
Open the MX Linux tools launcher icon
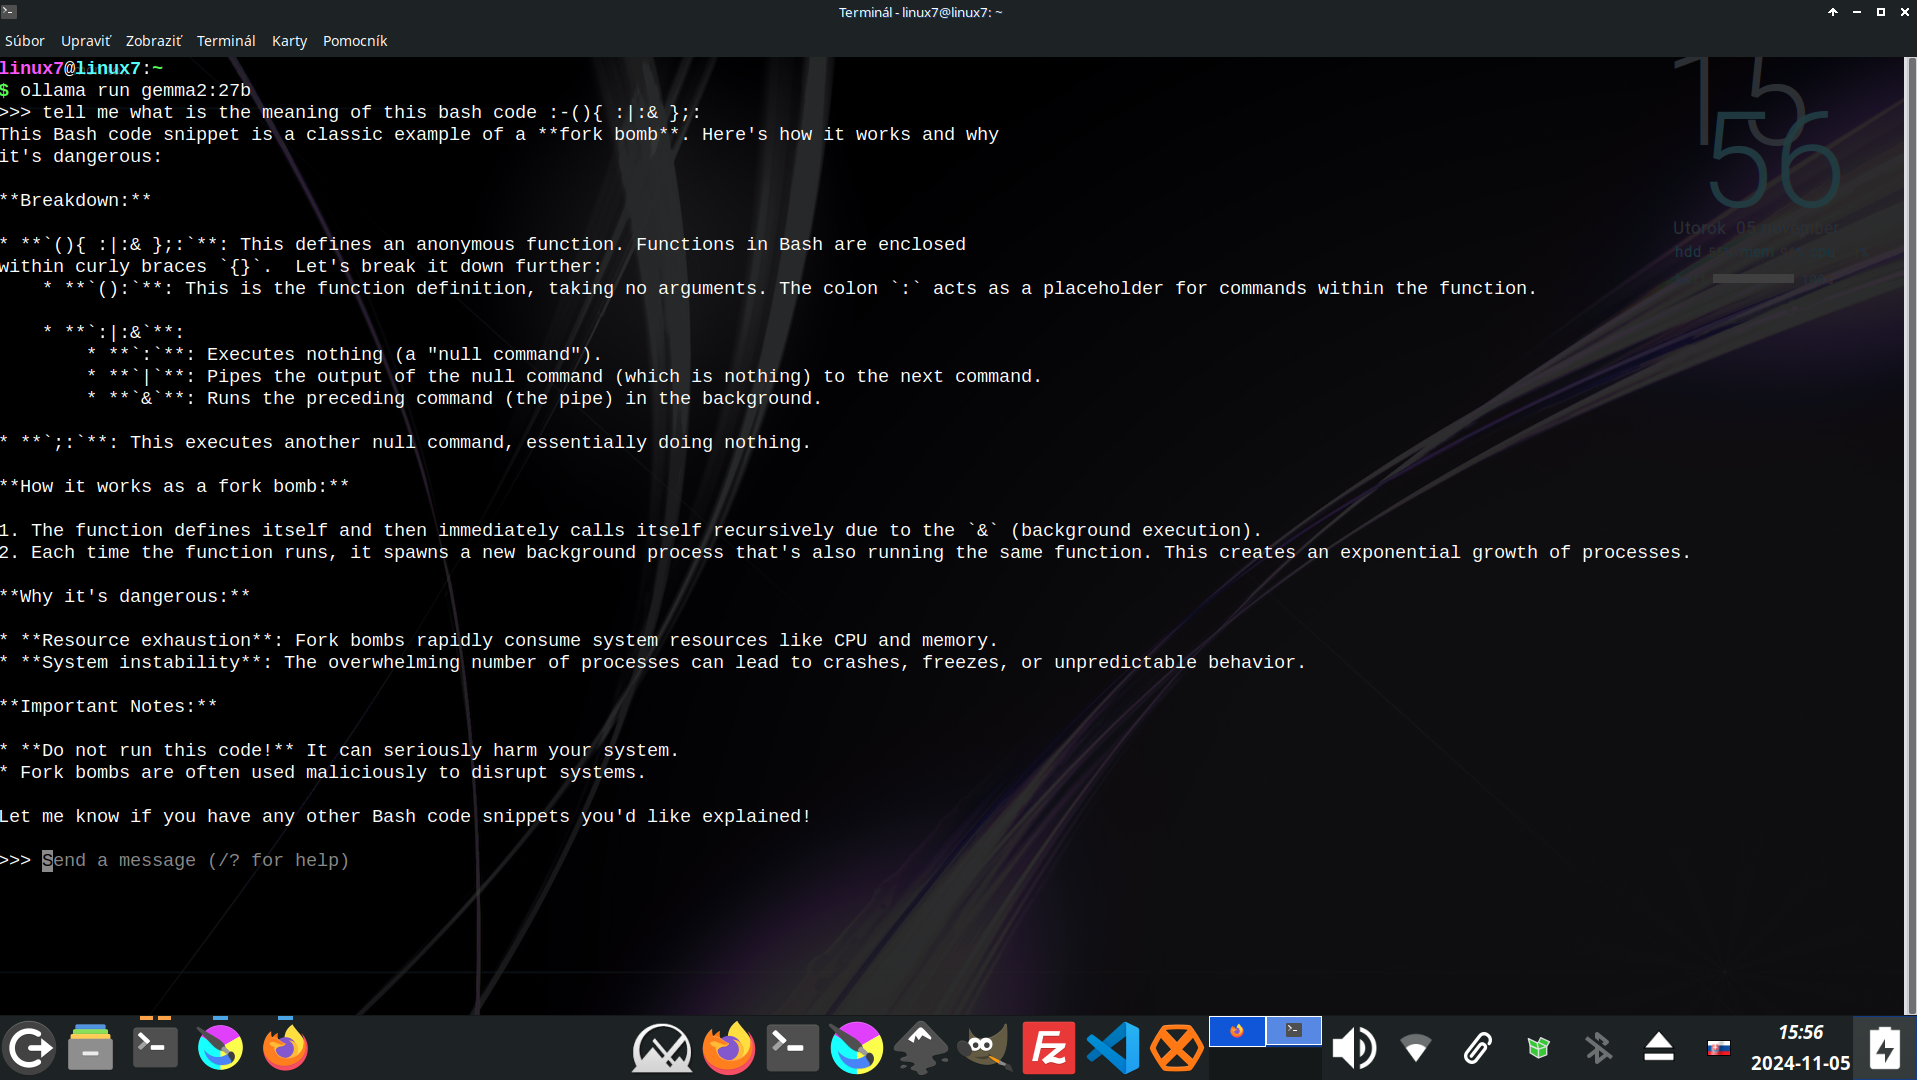[x=662, y=1048]
